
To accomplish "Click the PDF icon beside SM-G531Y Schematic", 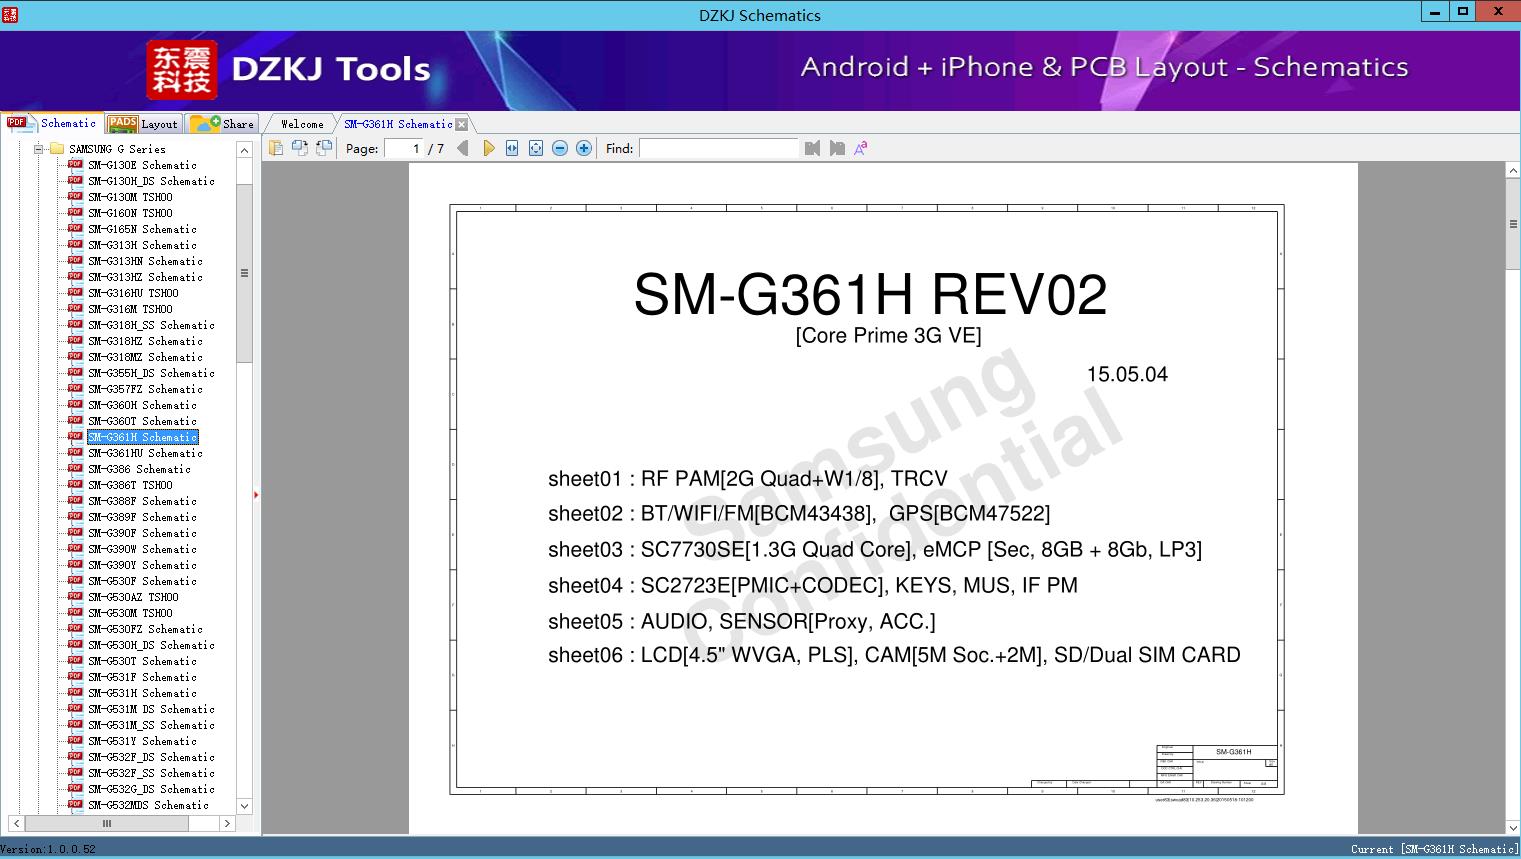I will coord(75,740).
